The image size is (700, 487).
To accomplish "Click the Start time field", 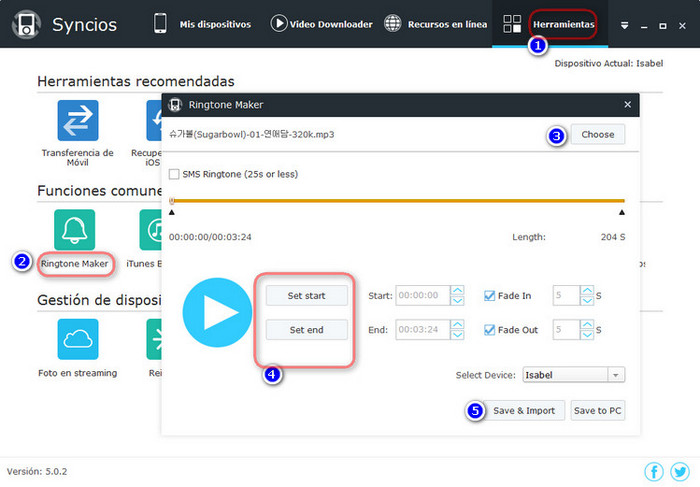I will point(422,295).
